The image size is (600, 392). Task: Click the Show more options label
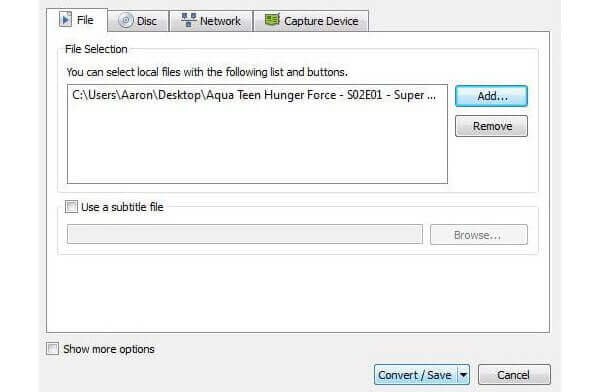(x=109, y=349)
